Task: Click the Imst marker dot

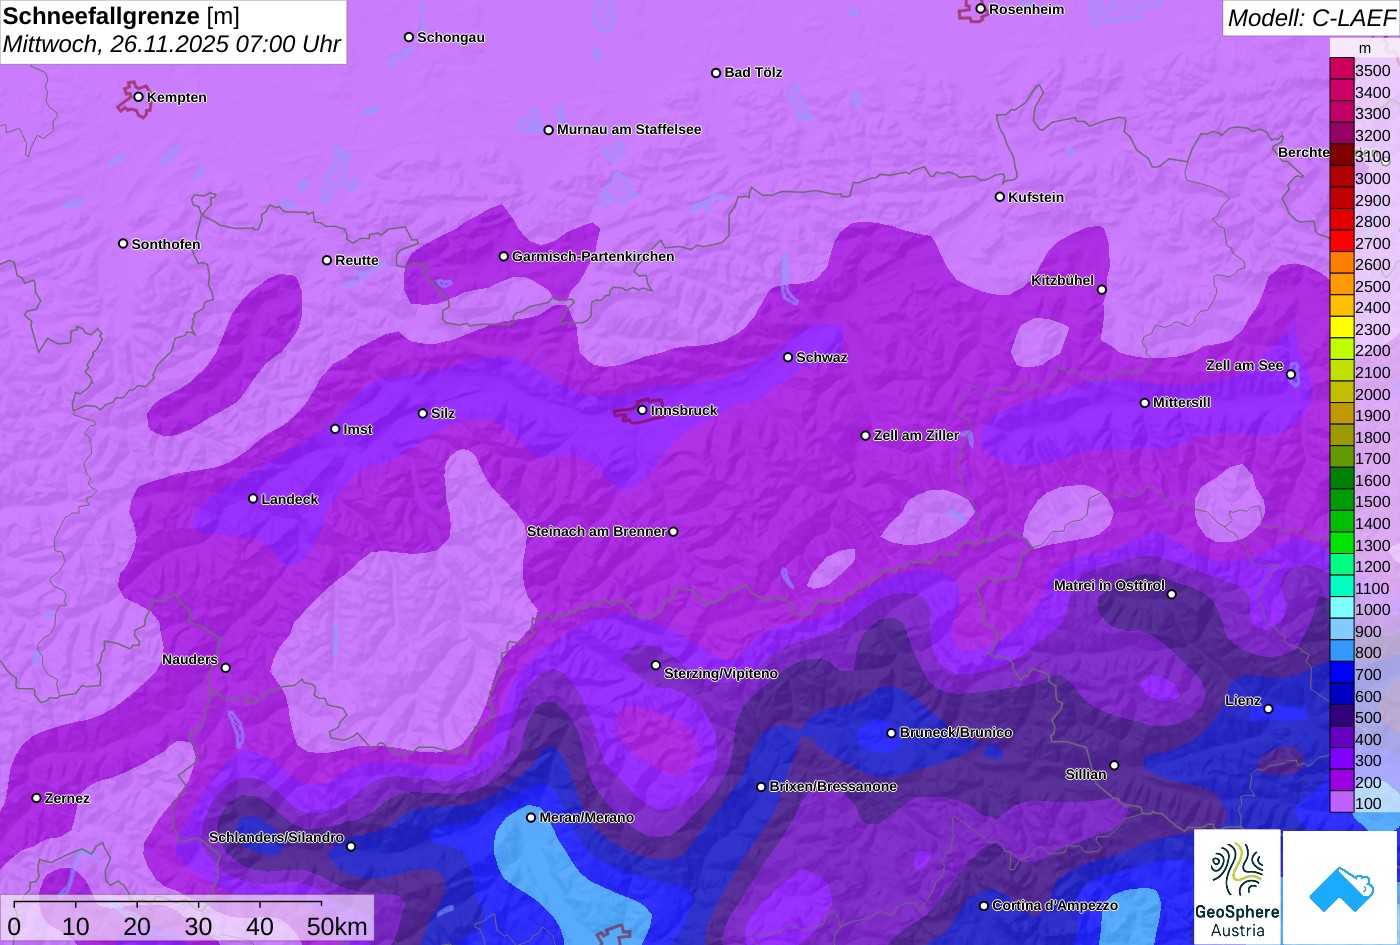Action: pos(335,429)
